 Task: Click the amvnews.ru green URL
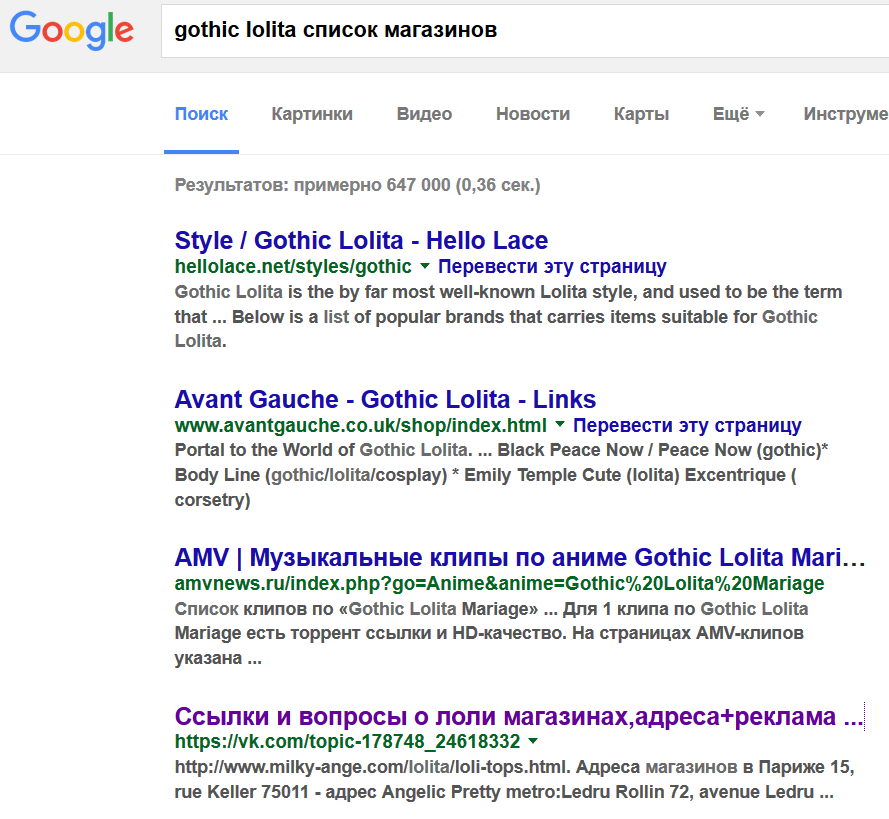pos(499,583)
